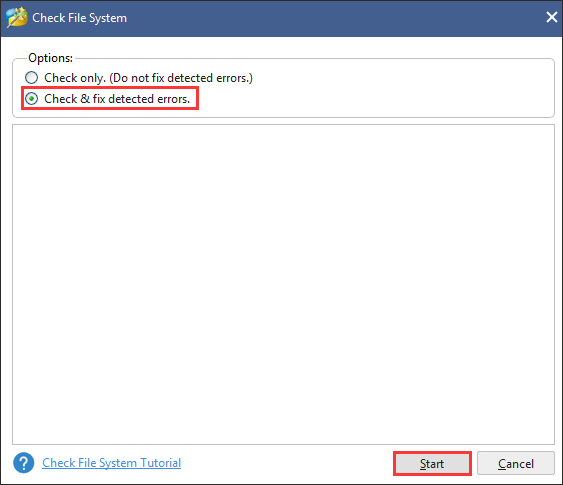Select the "Check & fix detected errors" radio button
The width and height of the screenshot is (563, 485).
pos(32,98)
